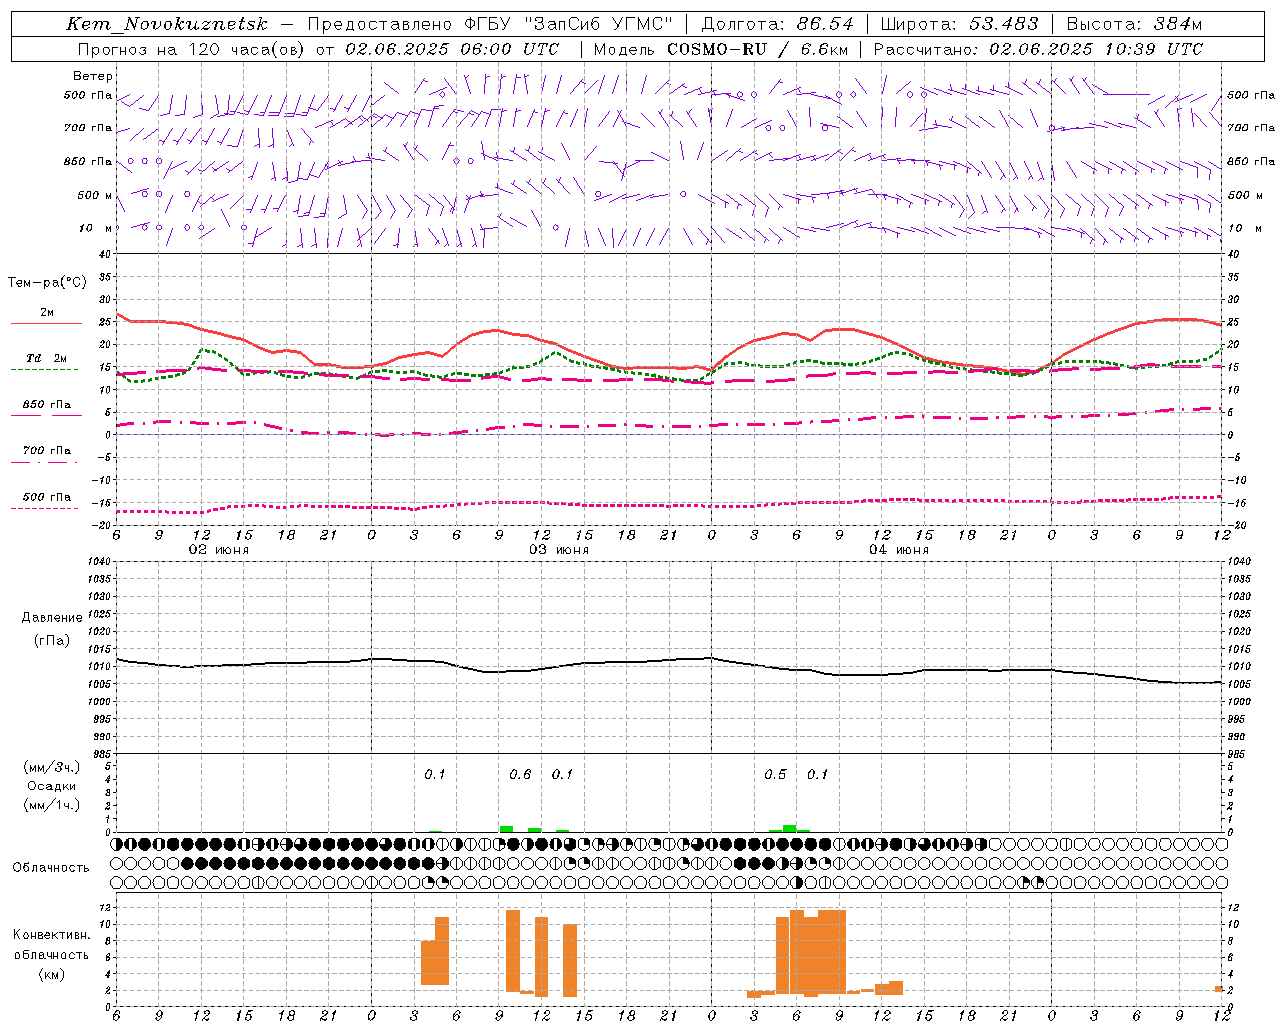Image resolution: width=1280 pixels, height=1024 pixels.
Task: Click the '(гПа)' unit under Давление
Action: [x=52, y=640]
